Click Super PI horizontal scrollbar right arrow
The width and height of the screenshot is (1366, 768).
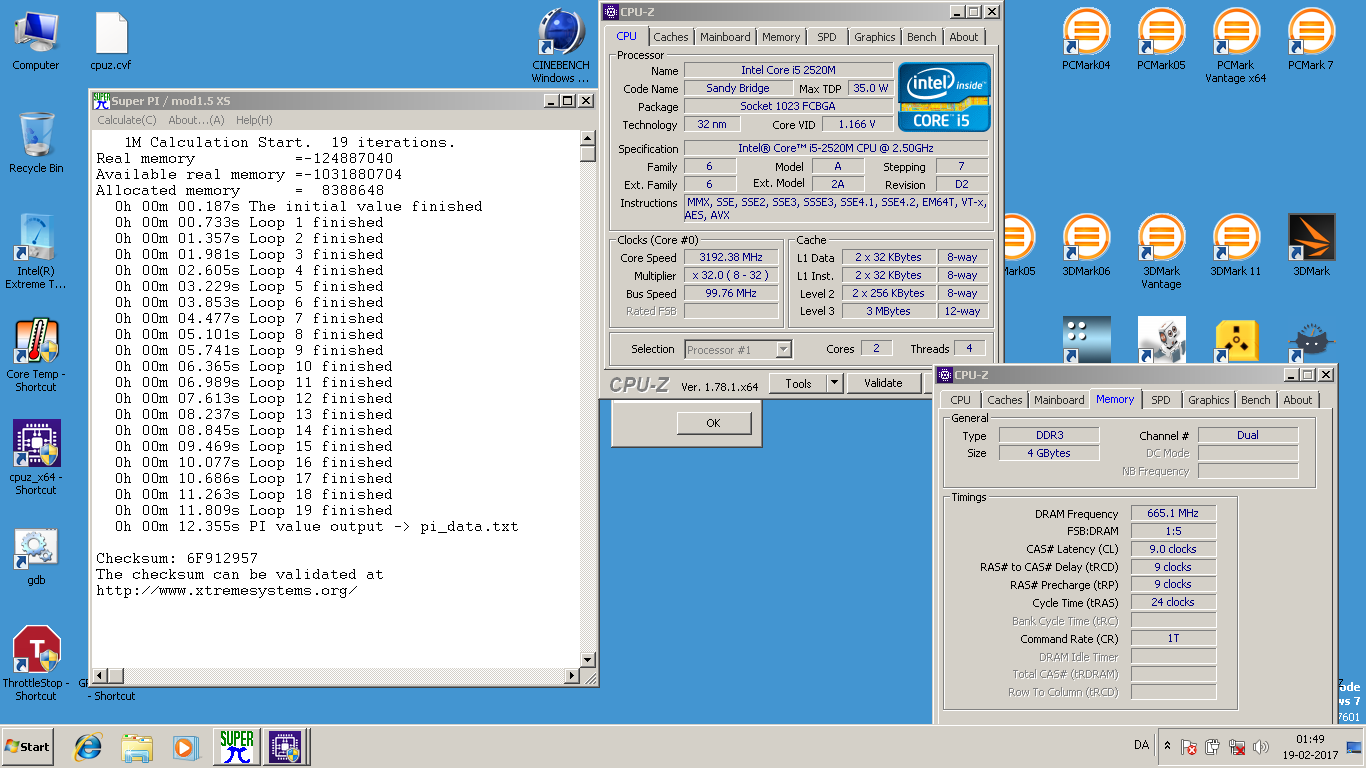573,676
